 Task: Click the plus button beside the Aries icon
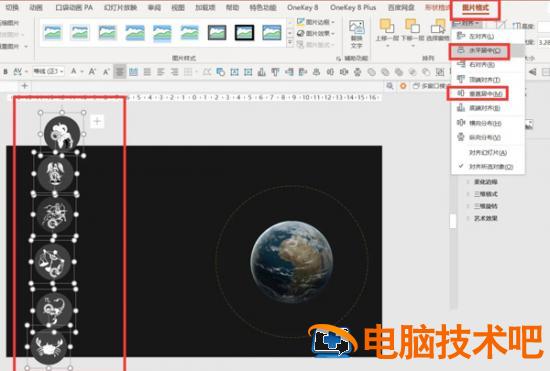tap(97, 122)
